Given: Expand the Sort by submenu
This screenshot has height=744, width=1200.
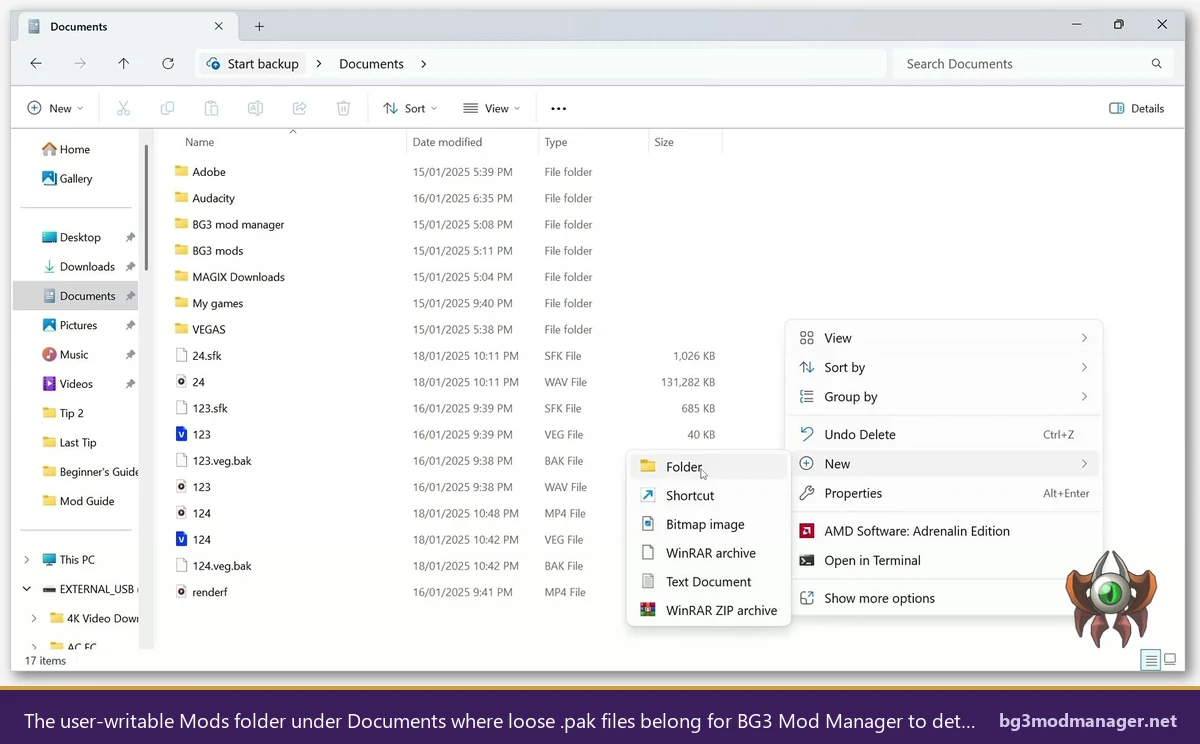Looking at the screenshot, I should pyautogui.click(x=944, y=368).
